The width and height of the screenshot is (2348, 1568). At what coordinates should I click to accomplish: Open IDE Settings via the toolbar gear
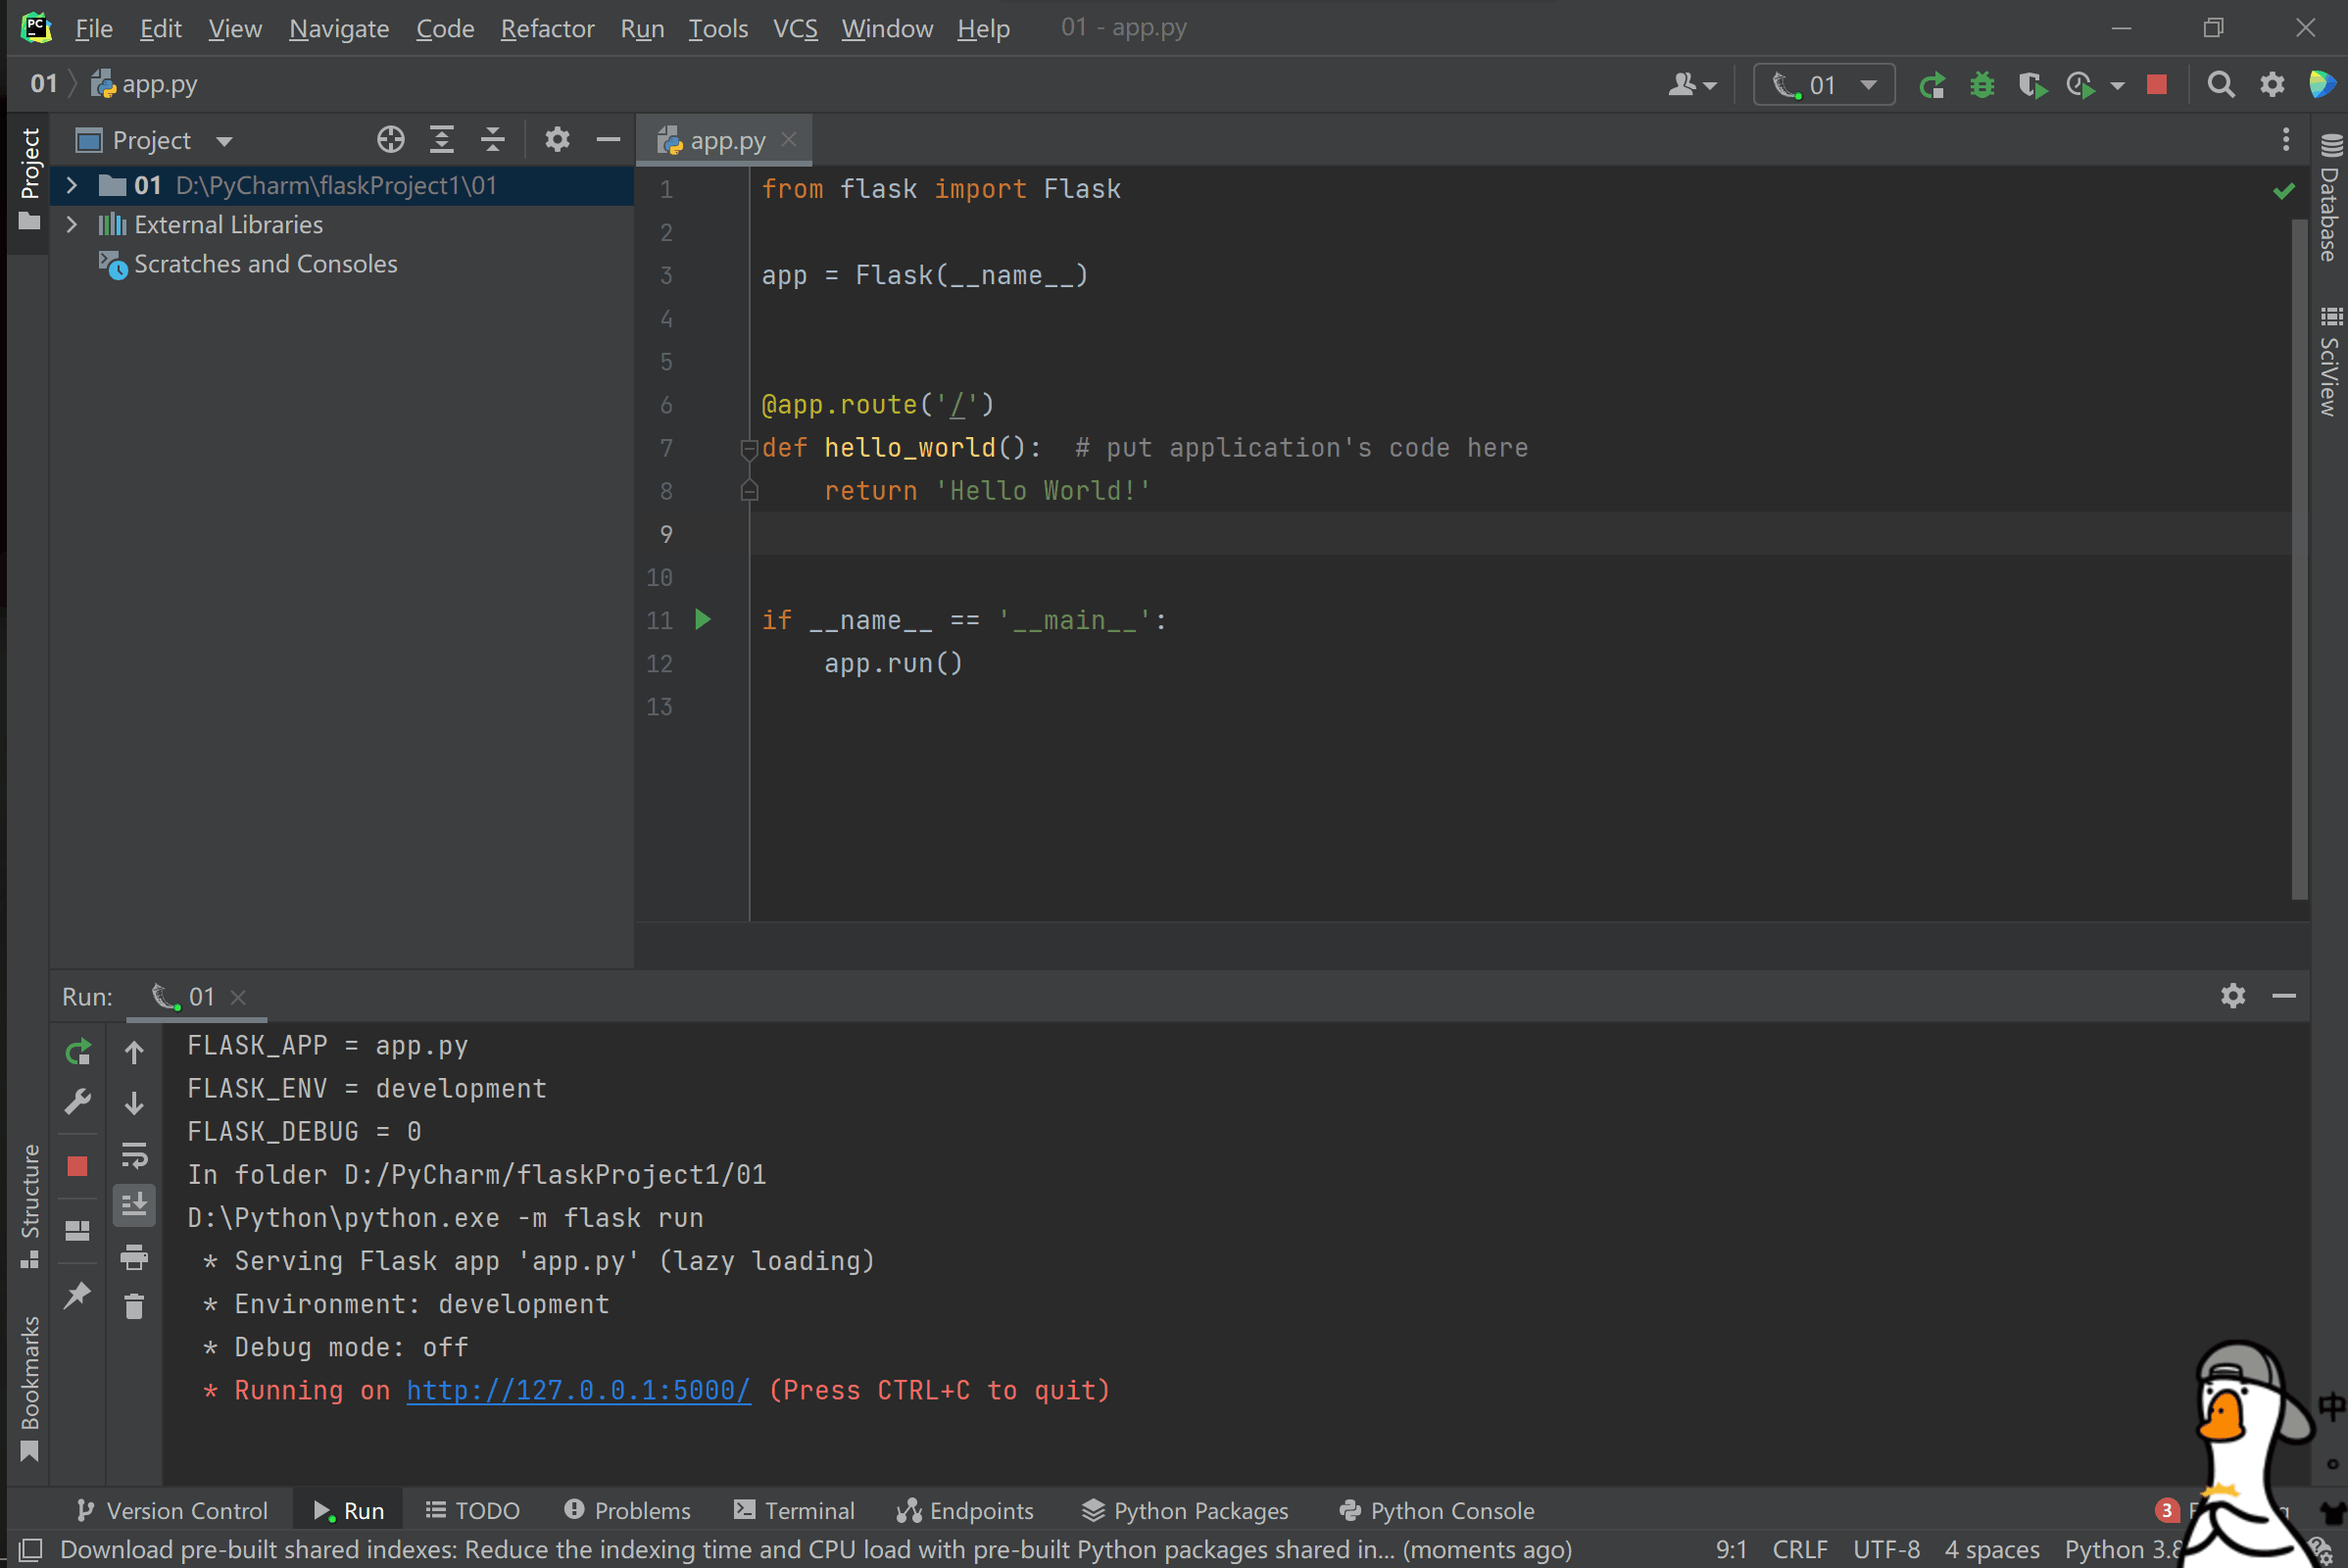2271,84
